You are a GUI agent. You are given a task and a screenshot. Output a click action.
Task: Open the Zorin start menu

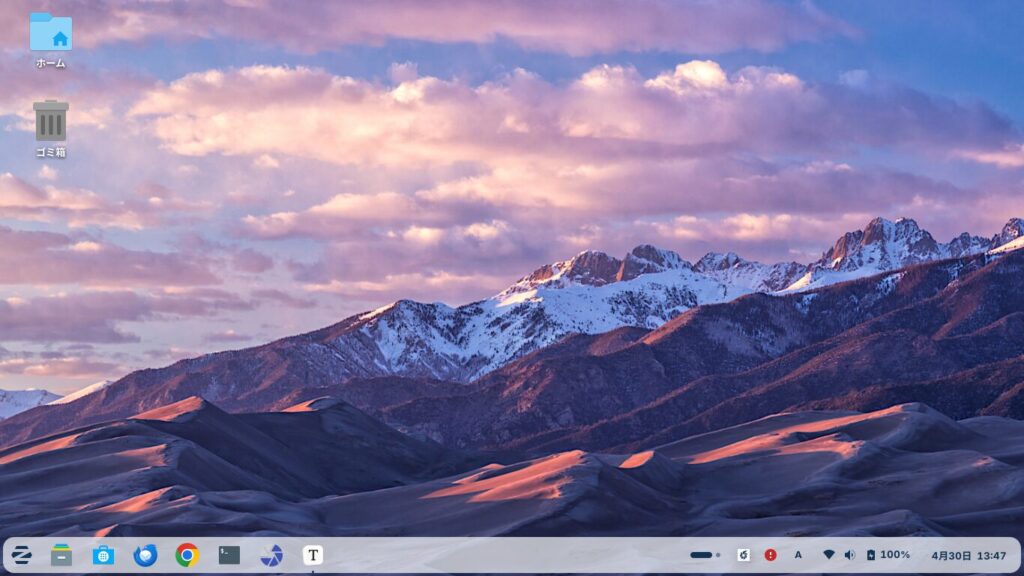pos(21,555)
